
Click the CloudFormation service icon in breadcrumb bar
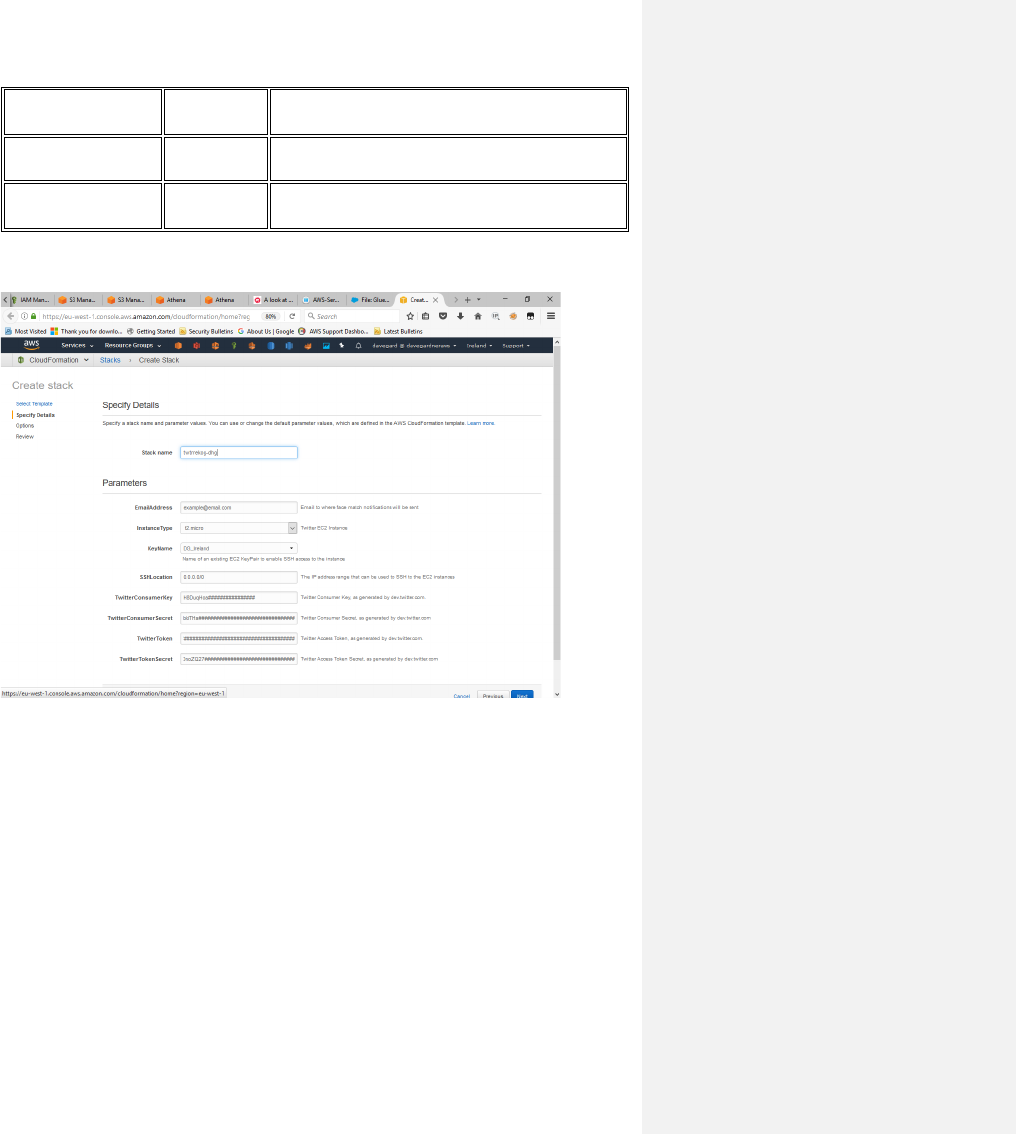[x=21, y=359]
